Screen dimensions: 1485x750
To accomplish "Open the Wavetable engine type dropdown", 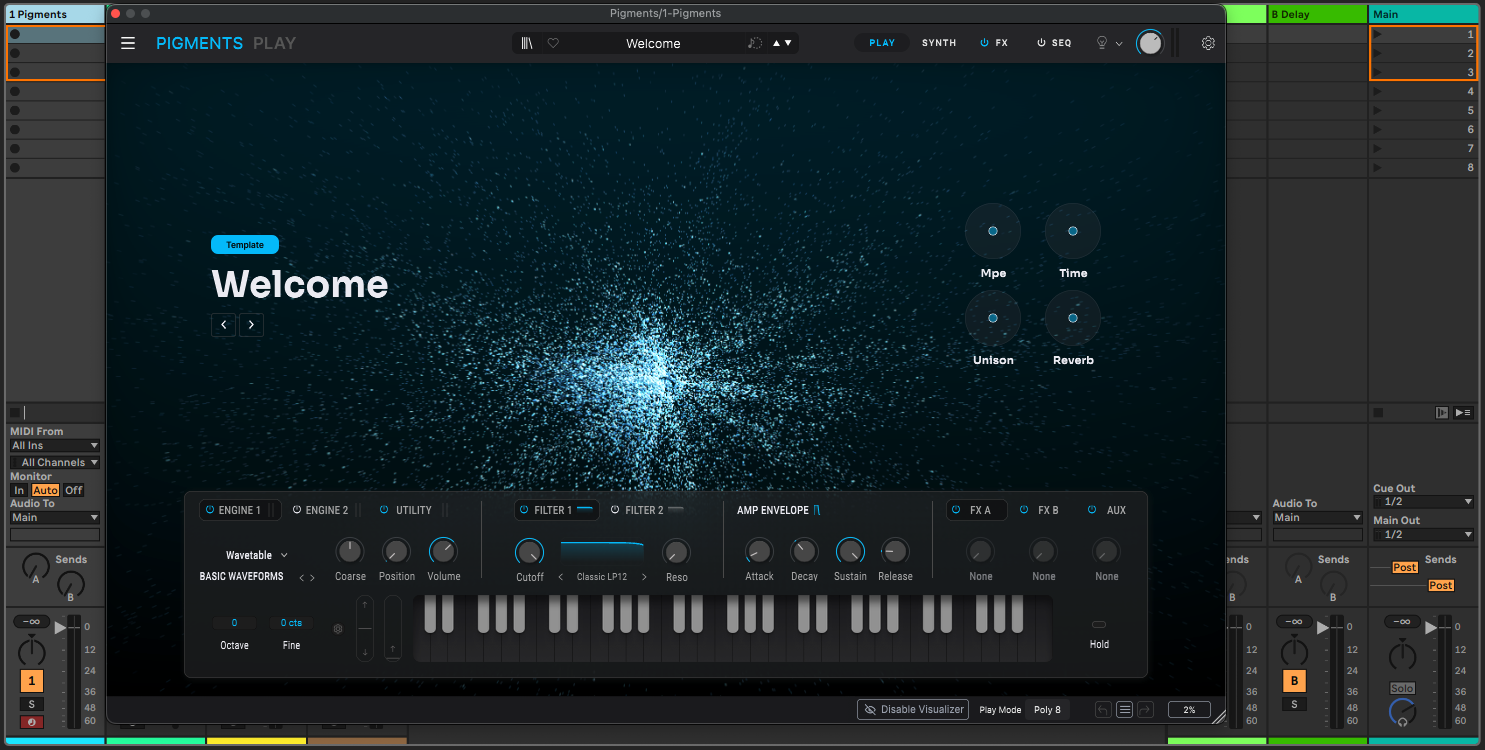I will point(257,555).
